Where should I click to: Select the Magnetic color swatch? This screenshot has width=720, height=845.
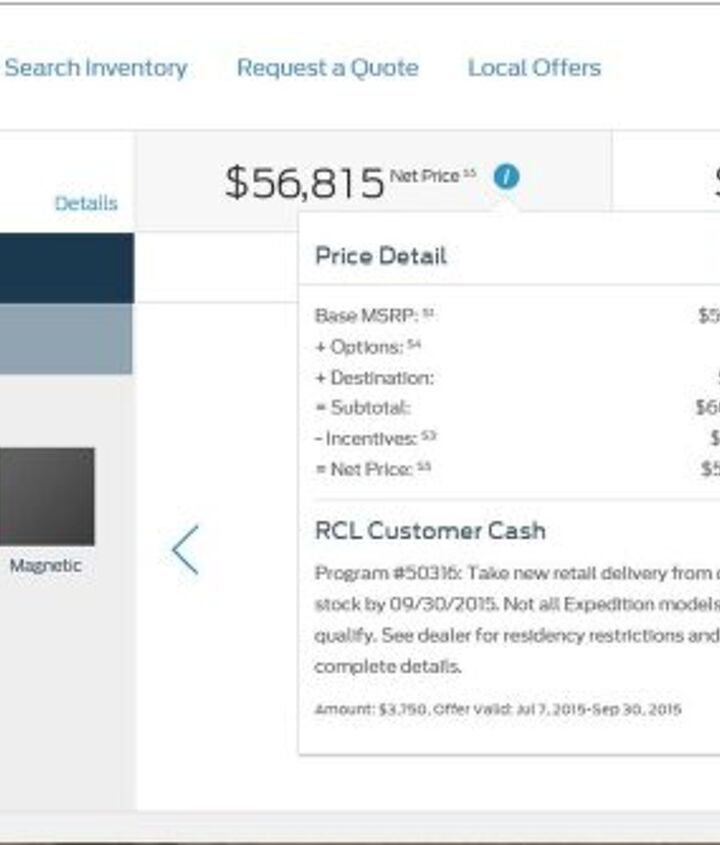(47, 496)
